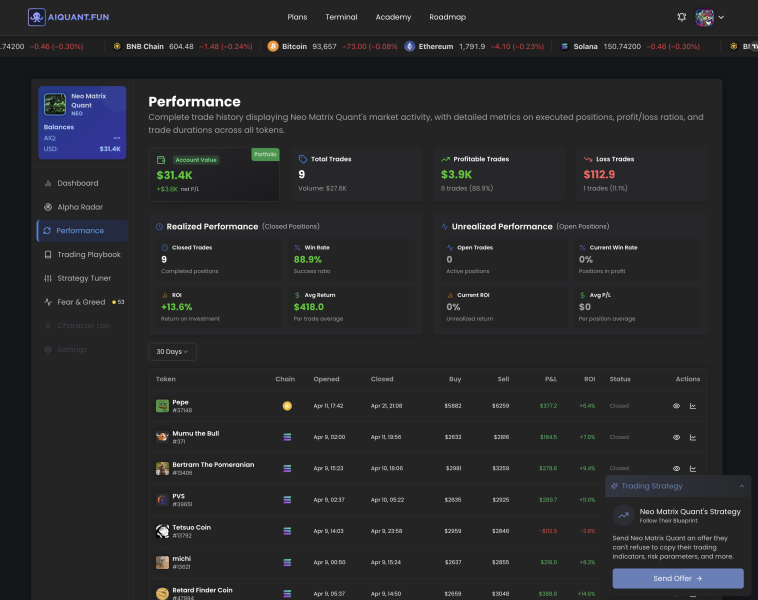Collapse the Trading Strategy panel
Viewport: 758px width, 600px height.
[741, 486]
